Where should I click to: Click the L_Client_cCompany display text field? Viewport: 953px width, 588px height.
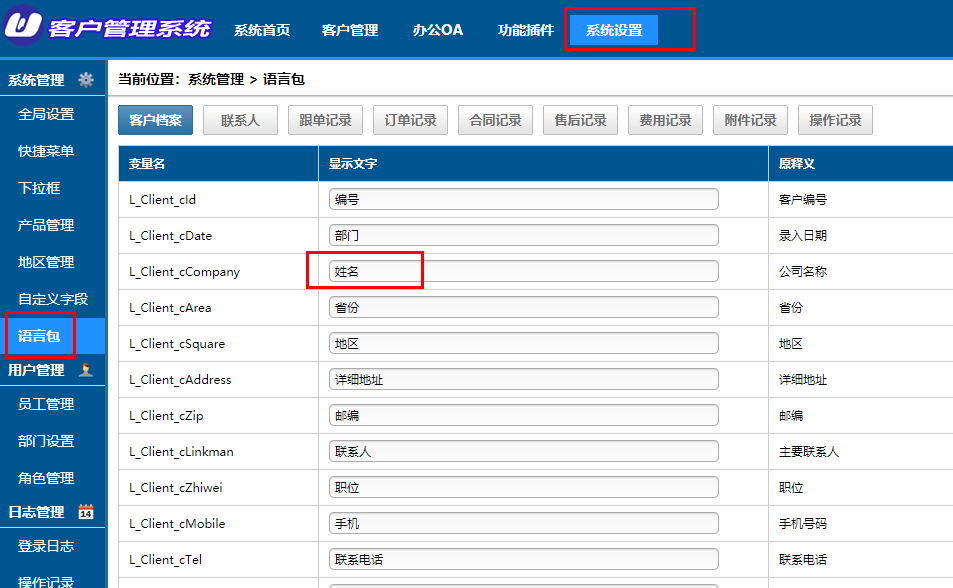[x=524, y=271]
